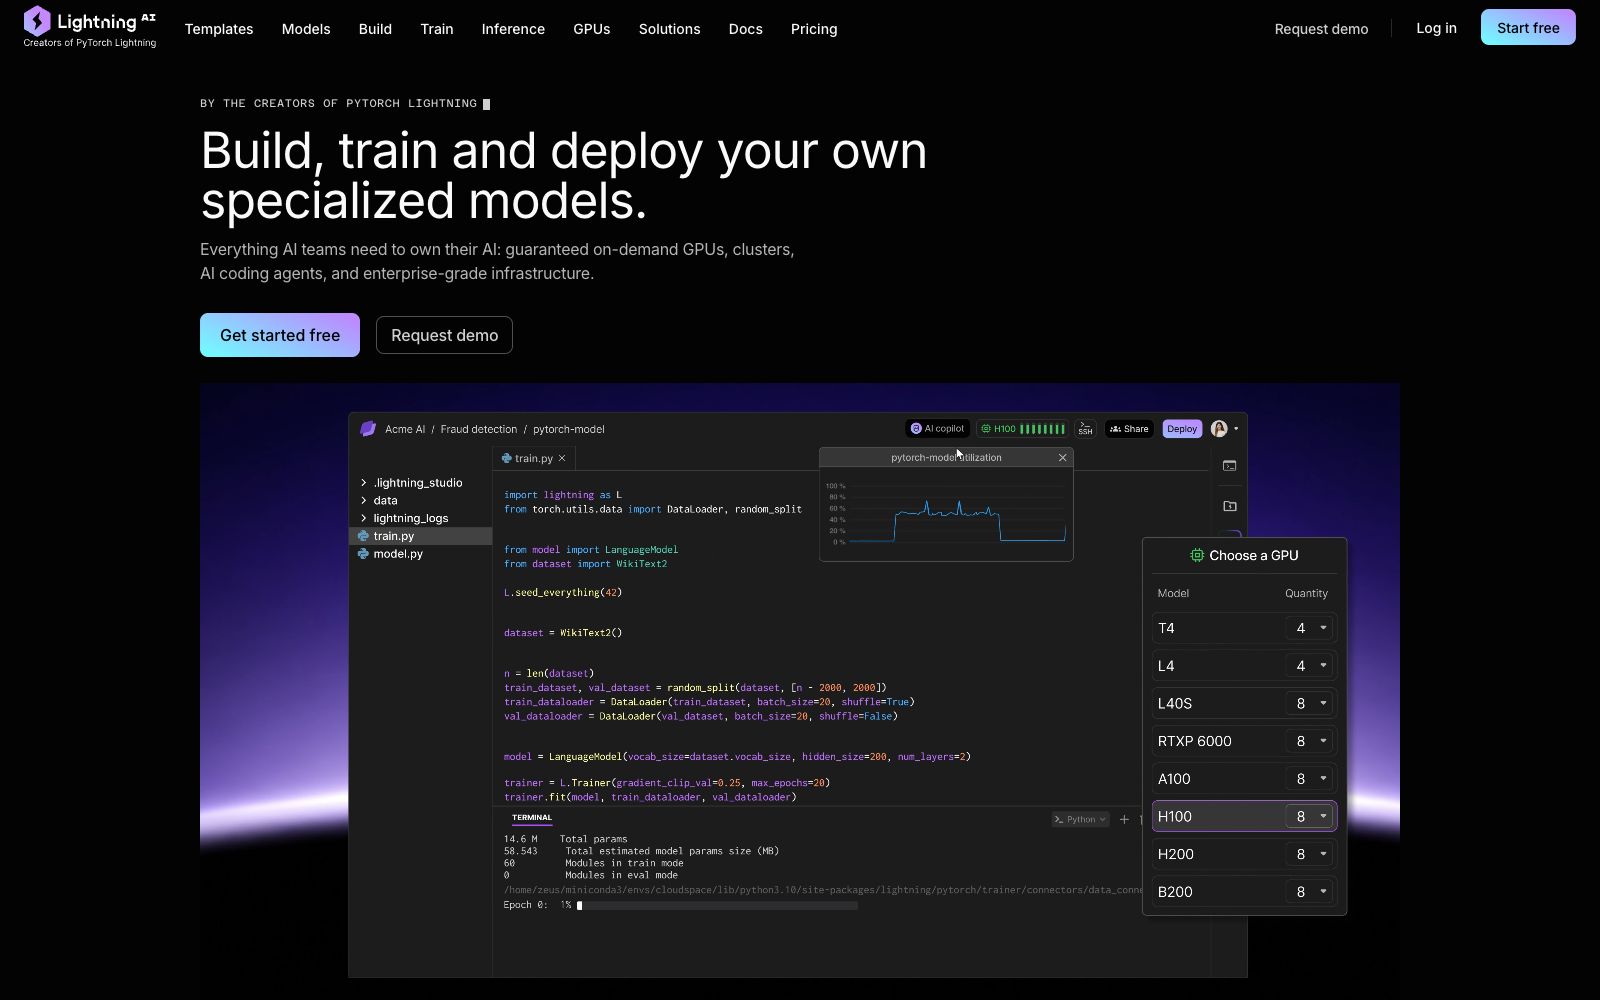Click the Lightning AI logo
This screenshot has width=1600, height=1000.
[x=90, y=27]
